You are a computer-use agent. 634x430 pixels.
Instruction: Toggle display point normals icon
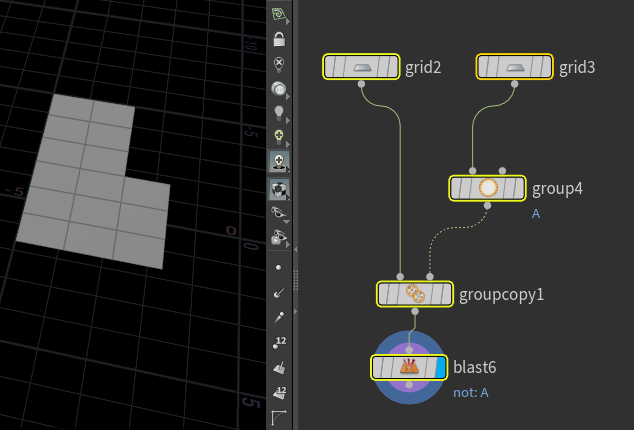point(279,293)
